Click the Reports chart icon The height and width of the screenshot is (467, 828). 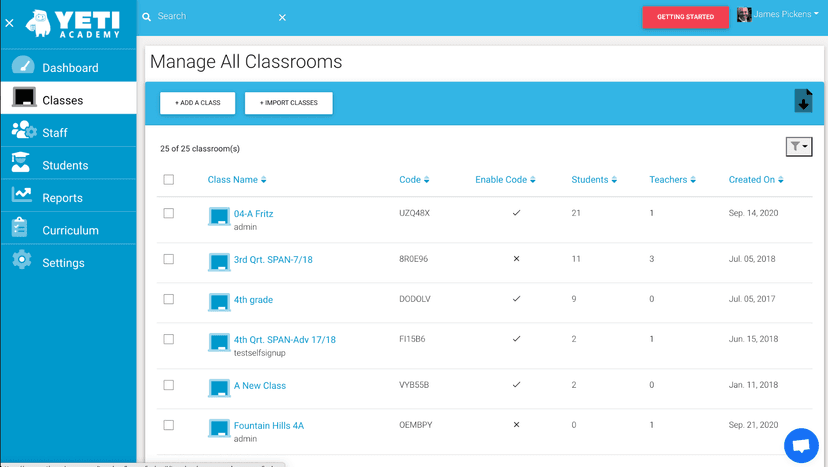22,195
